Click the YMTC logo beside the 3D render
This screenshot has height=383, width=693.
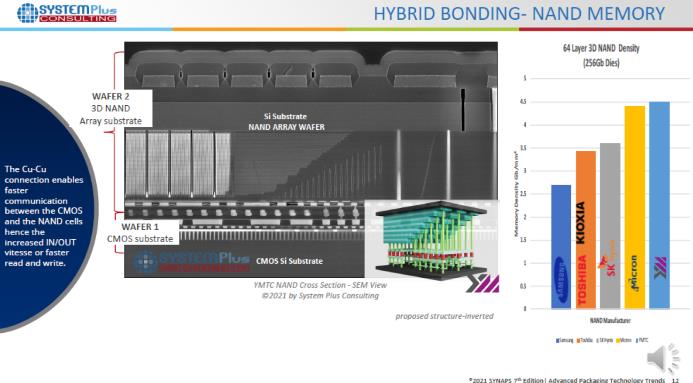click(x=483, y=283)
